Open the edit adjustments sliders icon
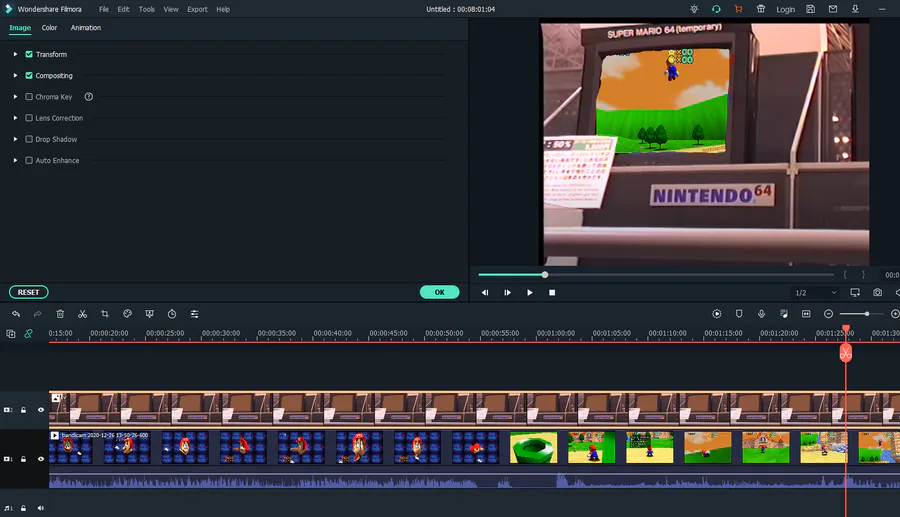Image resolution: width=900 pixels, height=517 pixels. (x=195, y=314)
